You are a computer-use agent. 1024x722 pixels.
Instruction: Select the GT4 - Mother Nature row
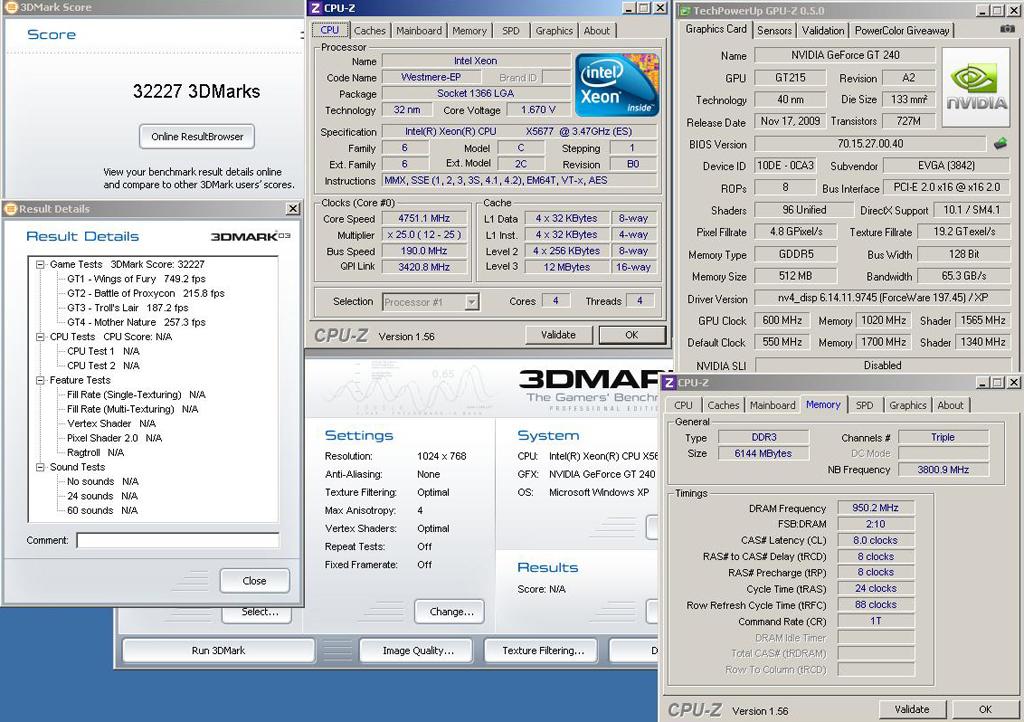pyautogui.click(x=136, y=322)
